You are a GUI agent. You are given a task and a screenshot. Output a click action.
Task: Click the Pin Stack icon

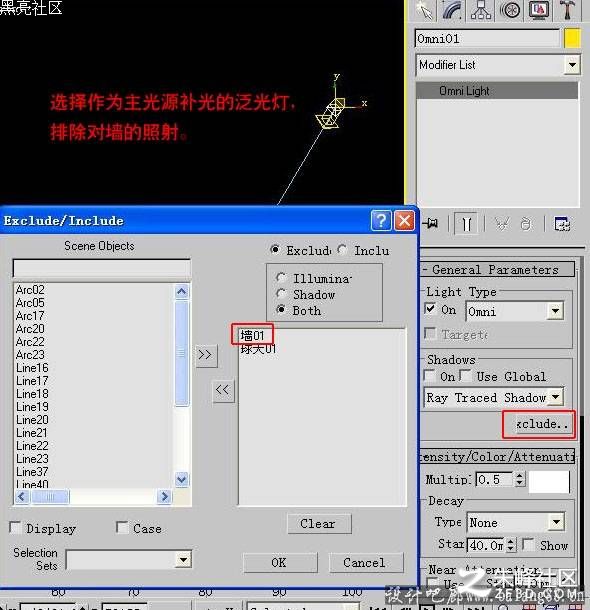coord(431,223)
